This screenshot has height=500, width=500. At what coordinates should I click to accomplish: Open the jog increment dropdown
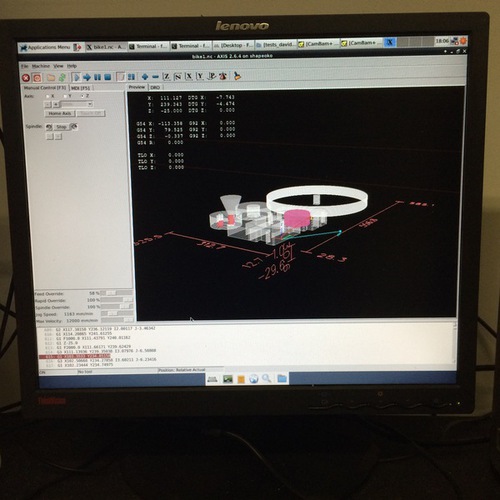[x=77, y=104]
